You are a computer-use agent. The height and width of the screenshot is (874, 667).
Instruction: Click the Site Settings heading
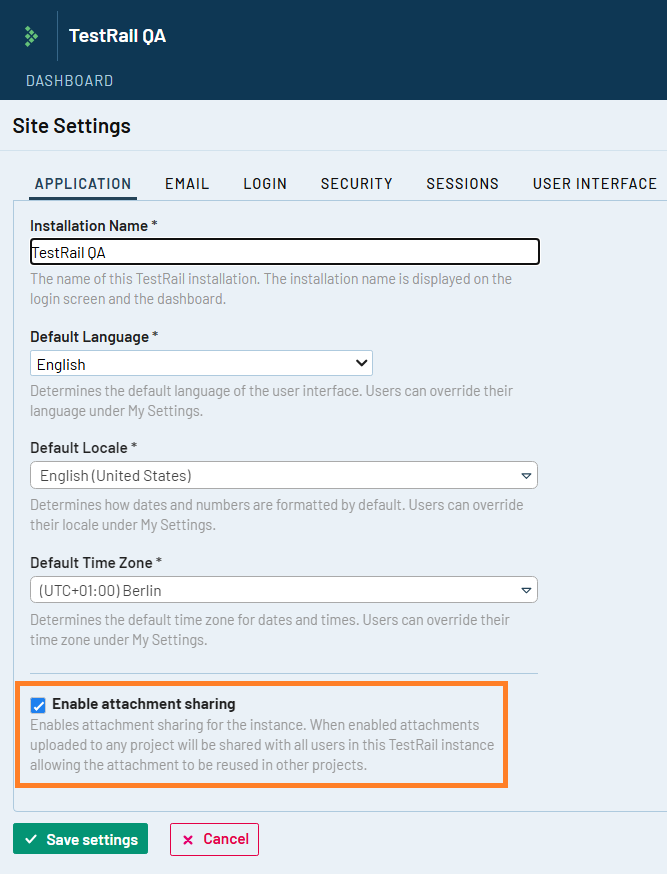tap(72, 126)
